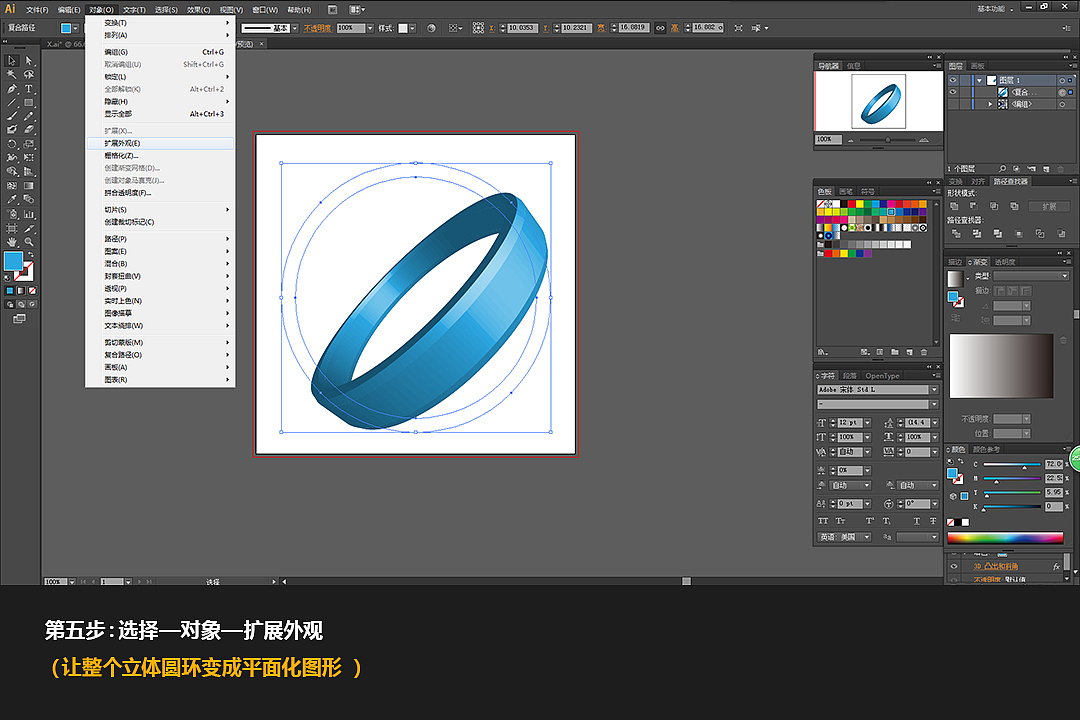Click target circle of layer 图层 1

click(1062, 81)
